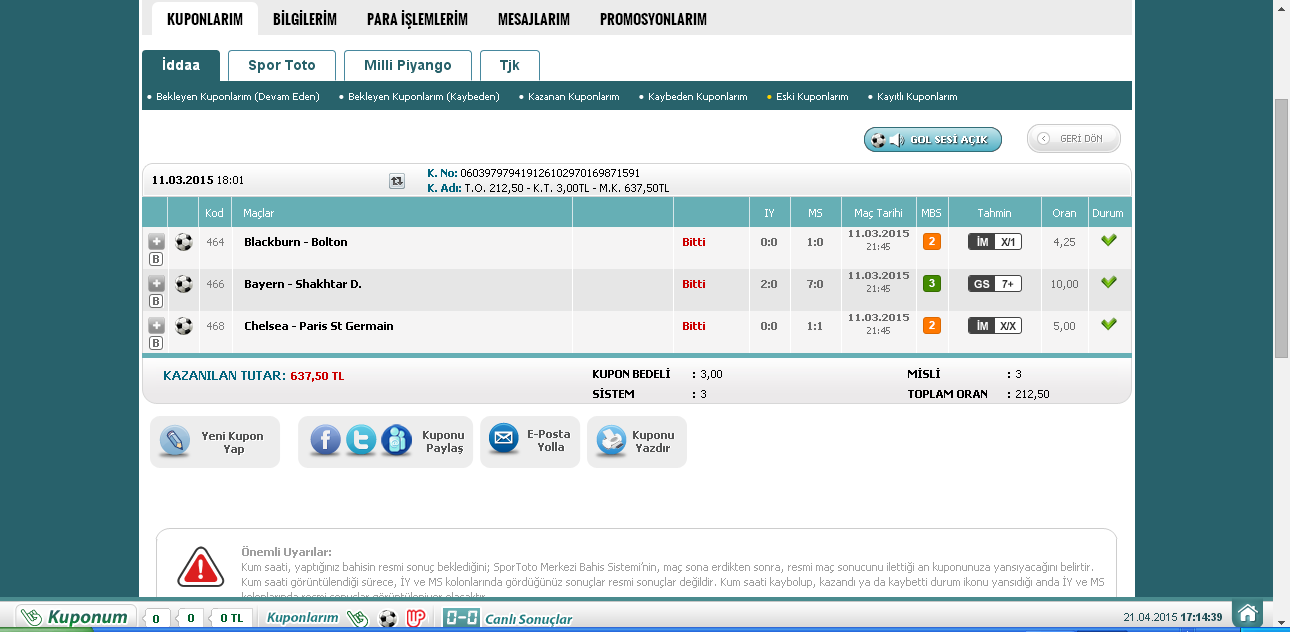The image size is (1290, 632).
Task: Open the PARA İŞLEMLERİM main tab
Action: pos(417,19)
